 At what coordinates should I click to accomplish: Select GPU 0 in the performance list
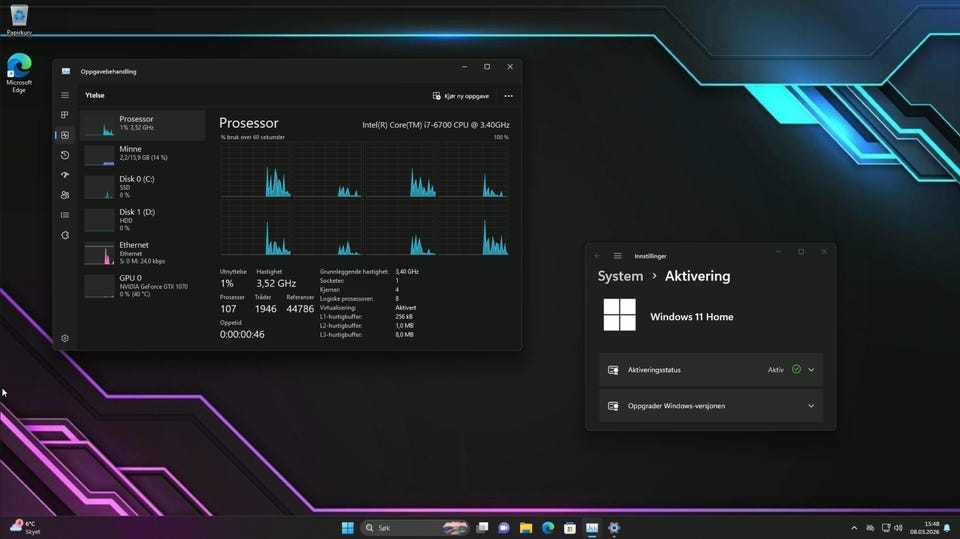pos(142,286)
